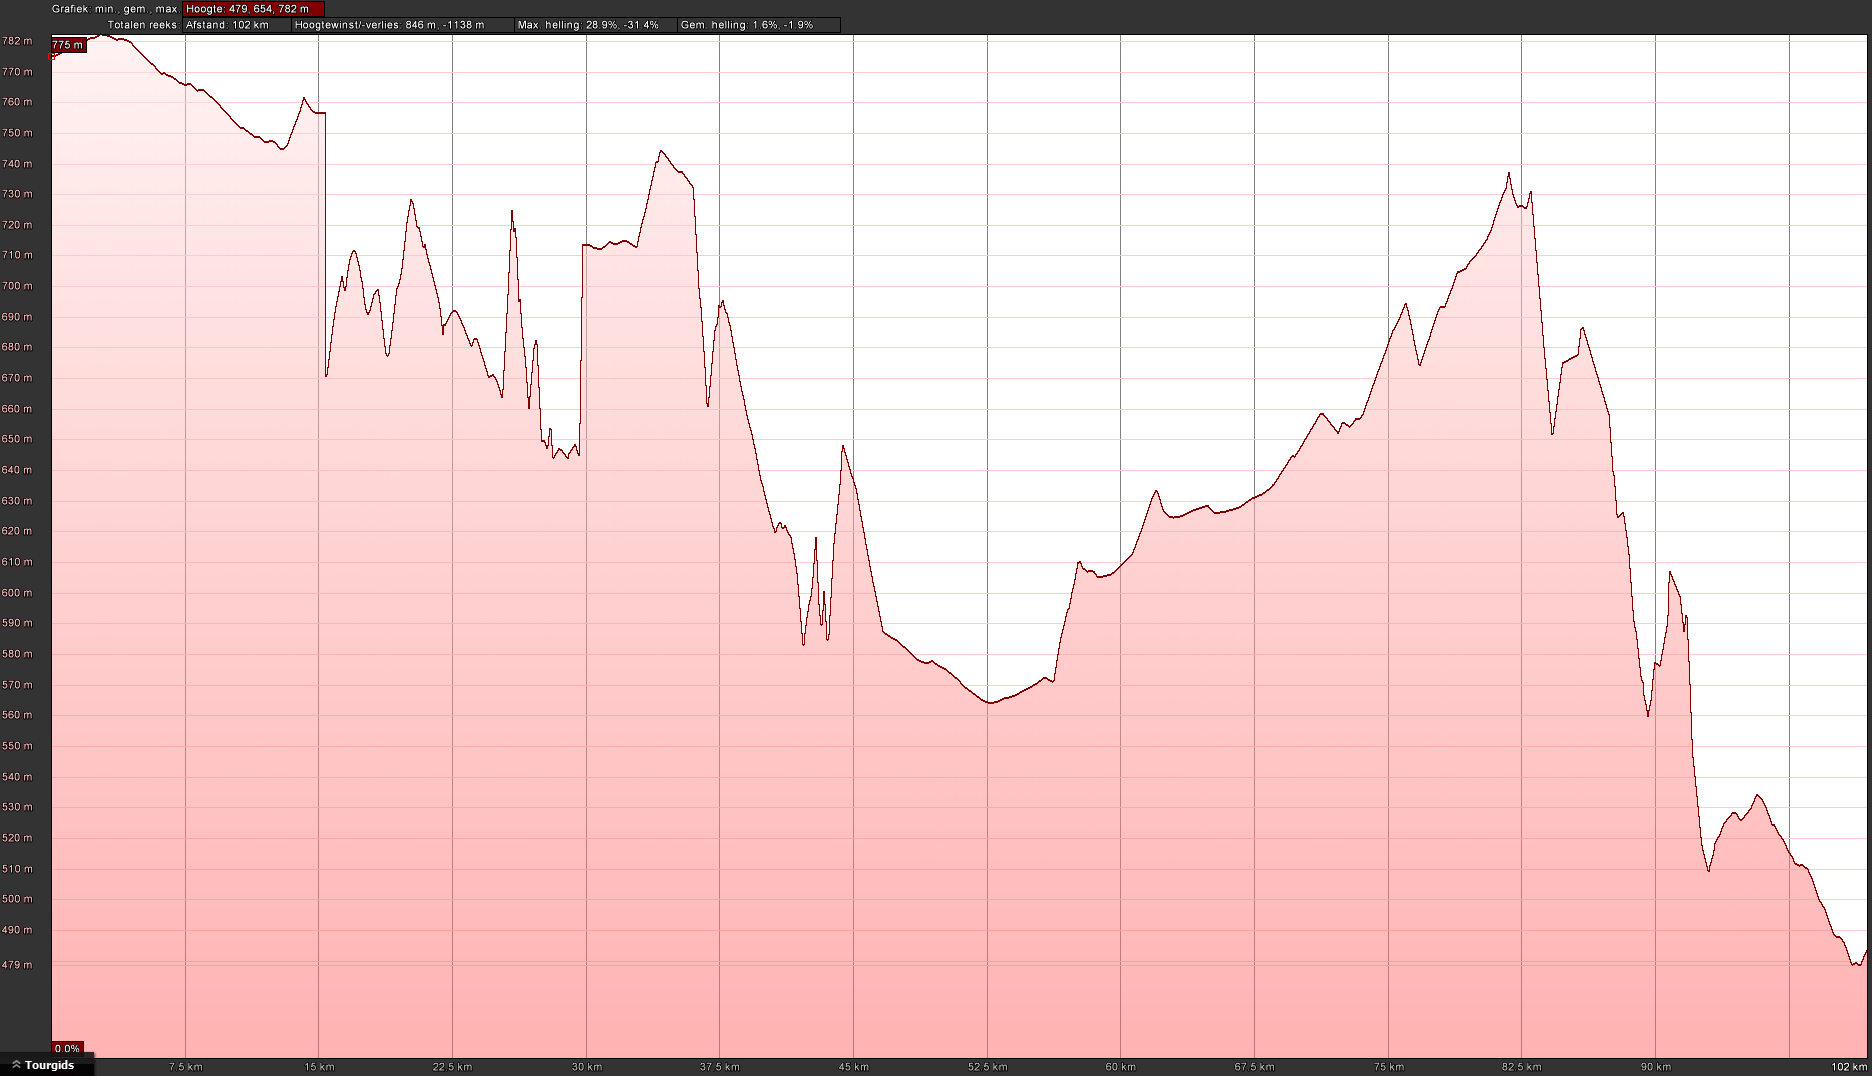Click the 7.5 km distance axis label
Screen dimensions: 1872x1076
pyautogui.click(x=185, y=1067)
